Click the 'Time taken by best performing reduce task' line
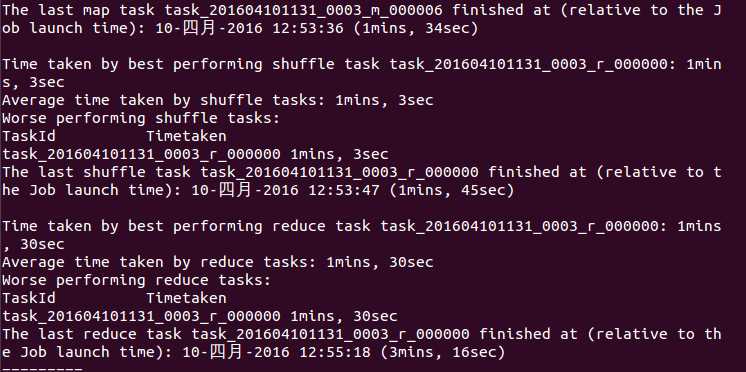 click(362, 235)
